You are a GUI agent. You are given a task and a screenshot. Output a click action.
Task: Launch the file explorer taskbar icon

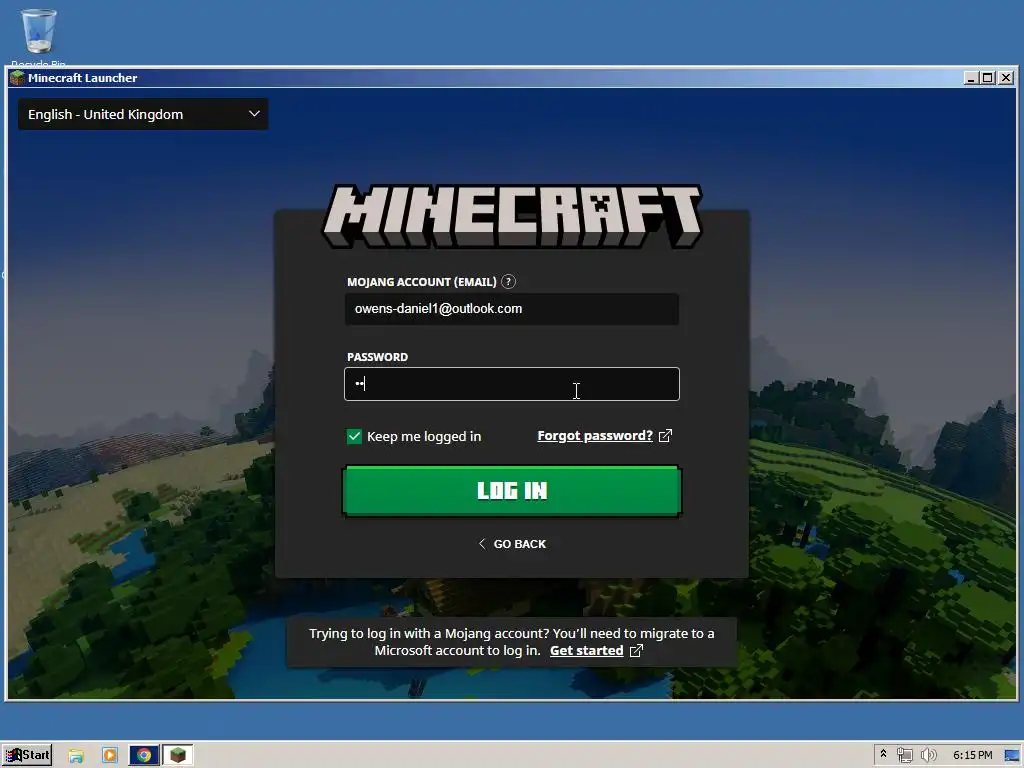click(76, 756)
